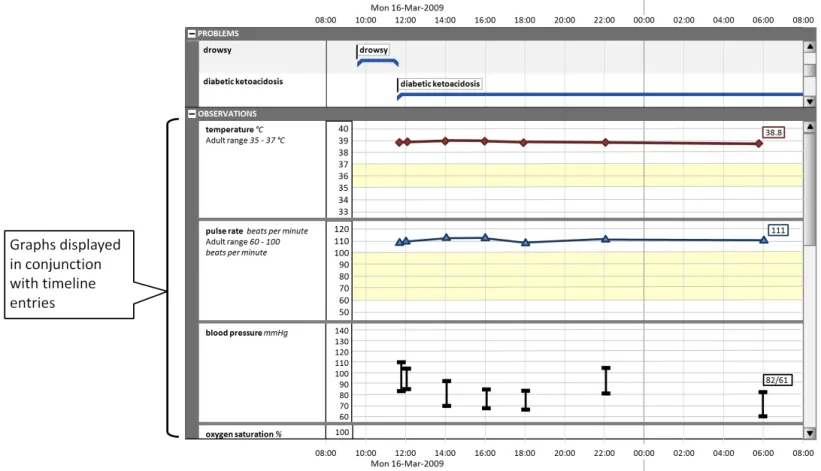The image size is (821, 471).
Task: Click the temperature diamond marker at 14:00
Action: (446, 141)
